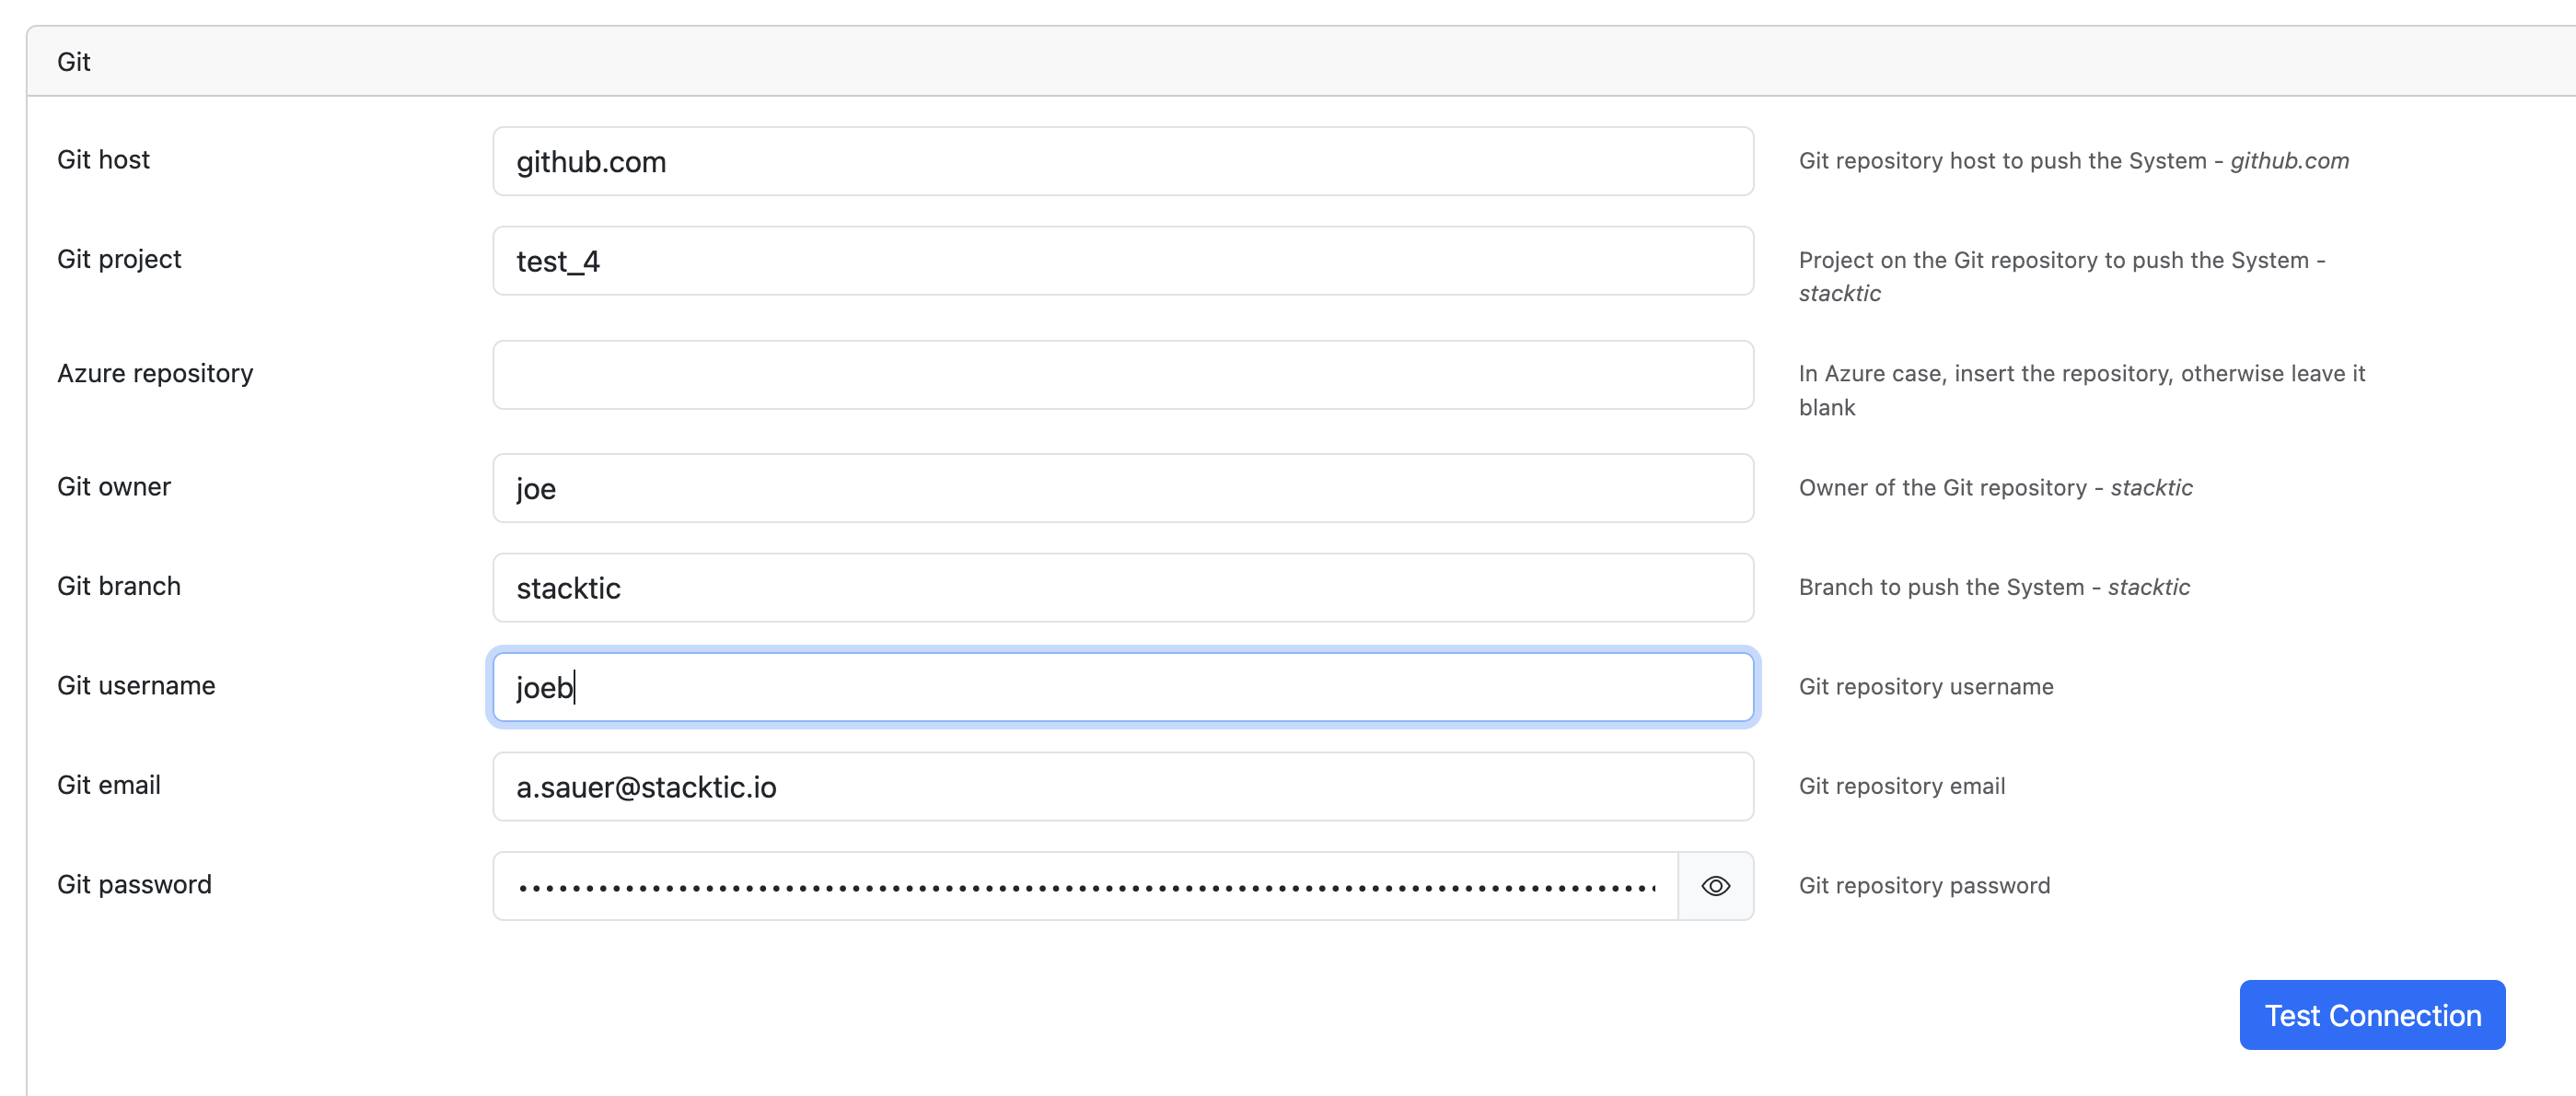Click inside the Git username field
Viewport: 2576px width, 1096px height.
point(1122,687)
